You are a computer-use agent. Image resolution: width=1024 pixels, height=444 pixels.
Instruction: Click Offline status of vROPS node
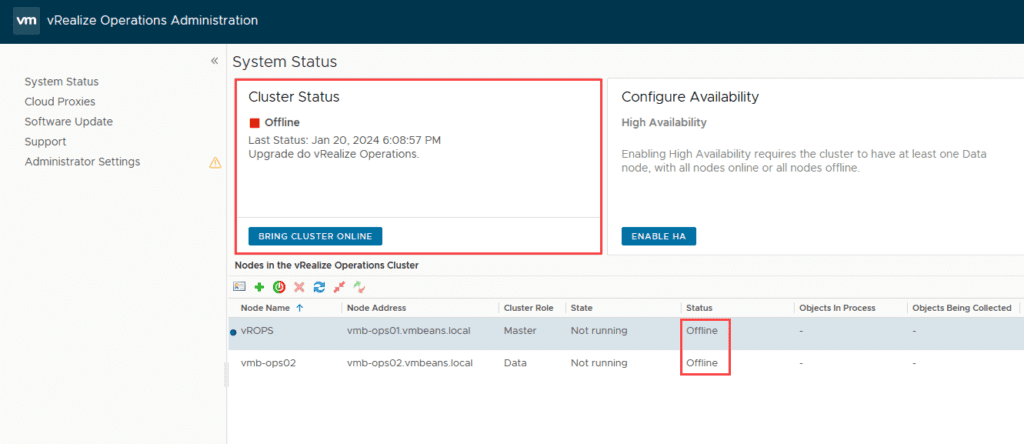pyautogui.click(x=701, y=331)
